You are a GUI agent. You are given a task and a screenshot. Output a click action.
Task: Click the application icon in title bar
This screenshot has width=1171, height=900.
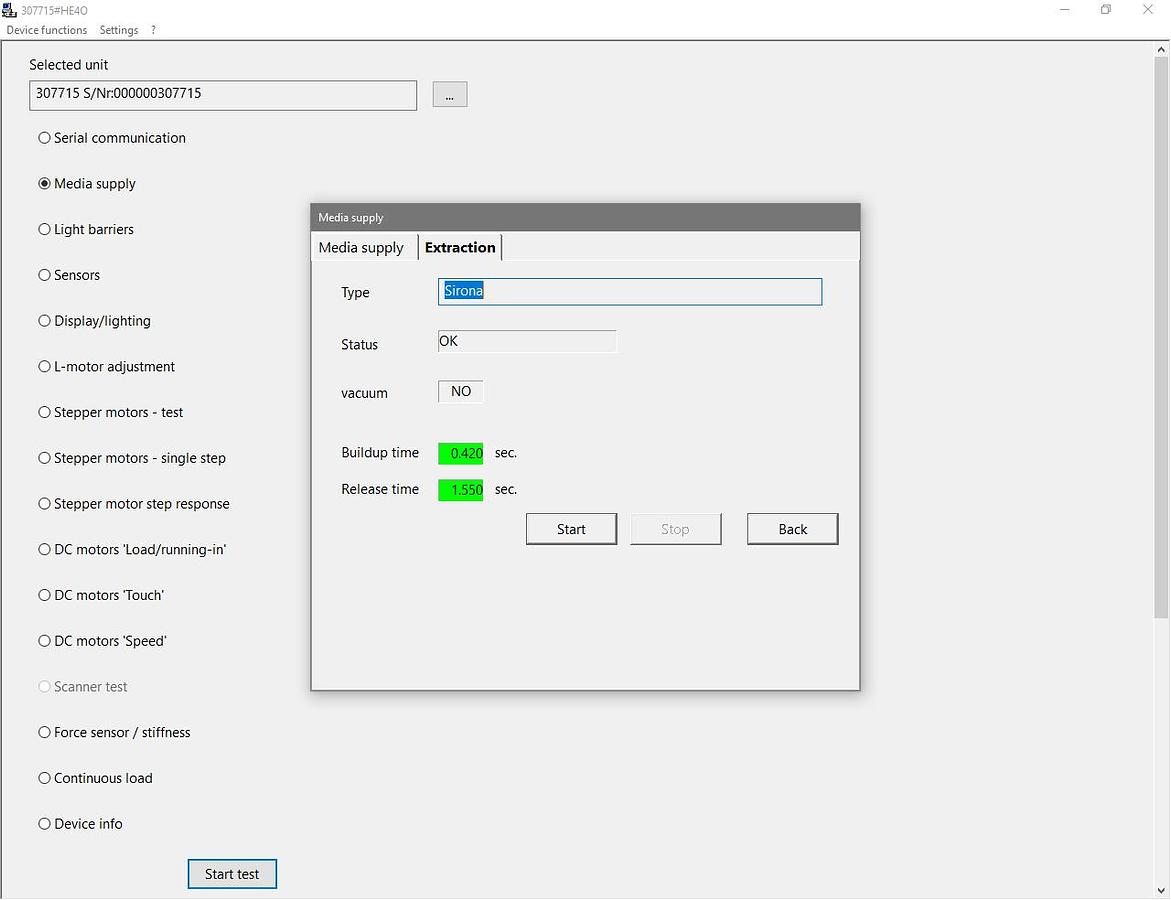(x=10, y=10)
